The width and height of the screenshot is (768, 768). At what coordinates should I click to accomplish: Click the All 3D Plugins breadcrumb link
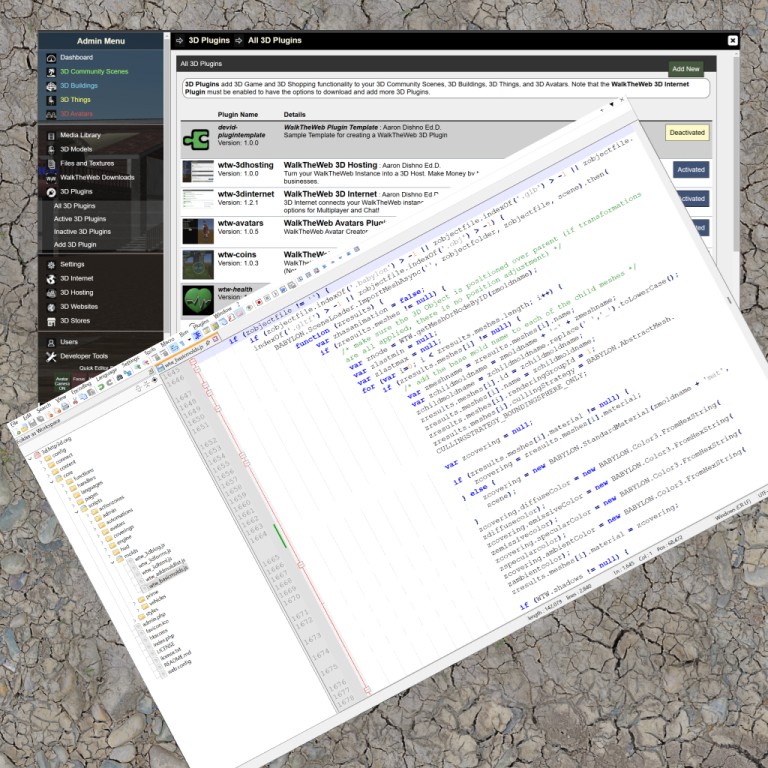coord(275,41)
